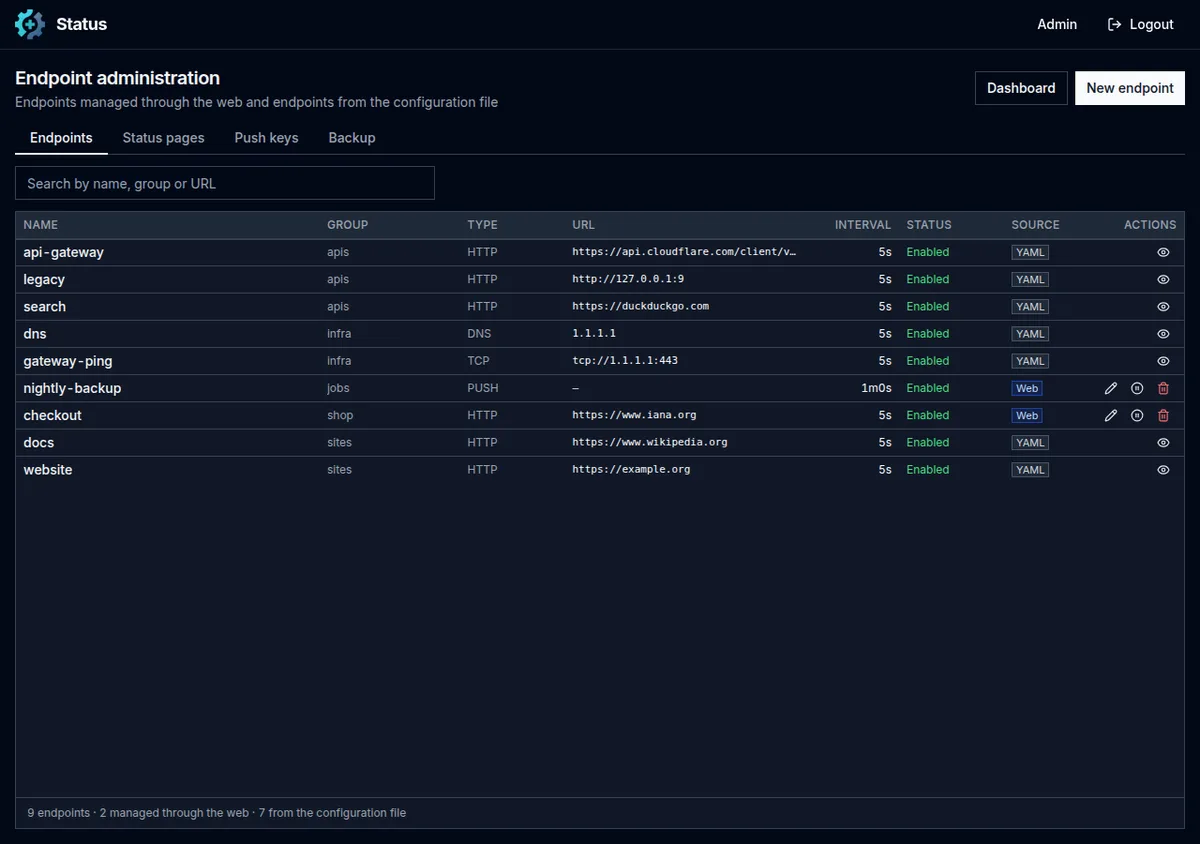Click the nightly-backup endpoint name

point(73,388)
